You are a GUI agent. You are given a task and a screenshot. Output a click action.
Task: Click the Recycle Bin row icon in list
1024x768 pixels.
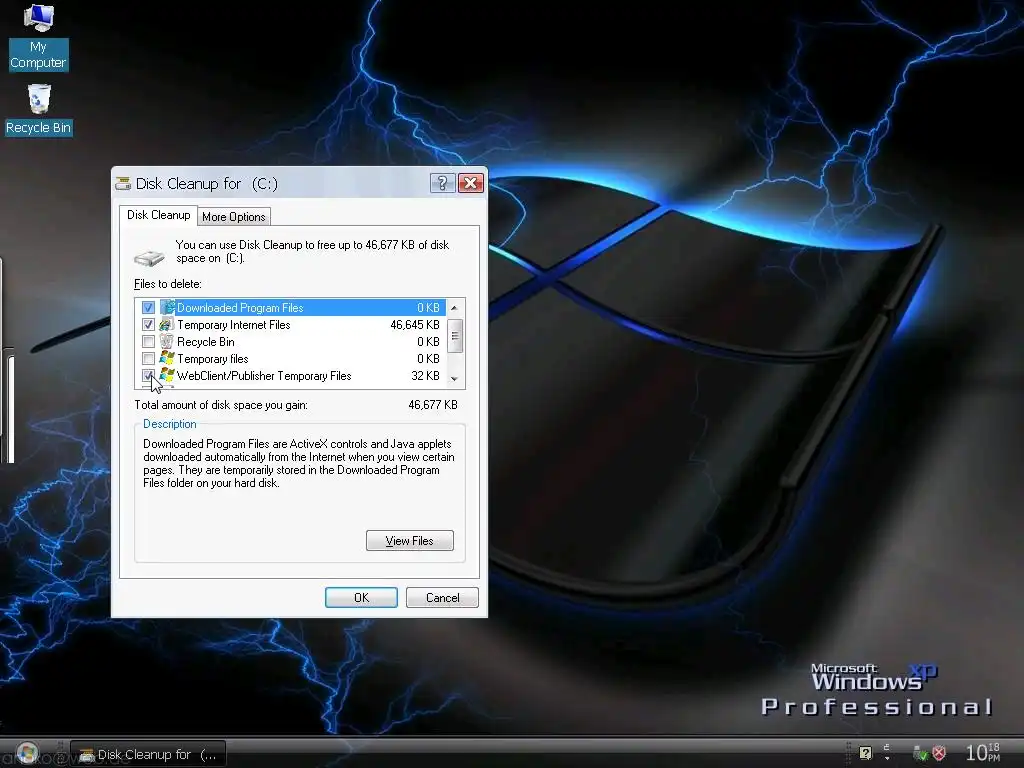pyautogui.click(x=167, y=342)
